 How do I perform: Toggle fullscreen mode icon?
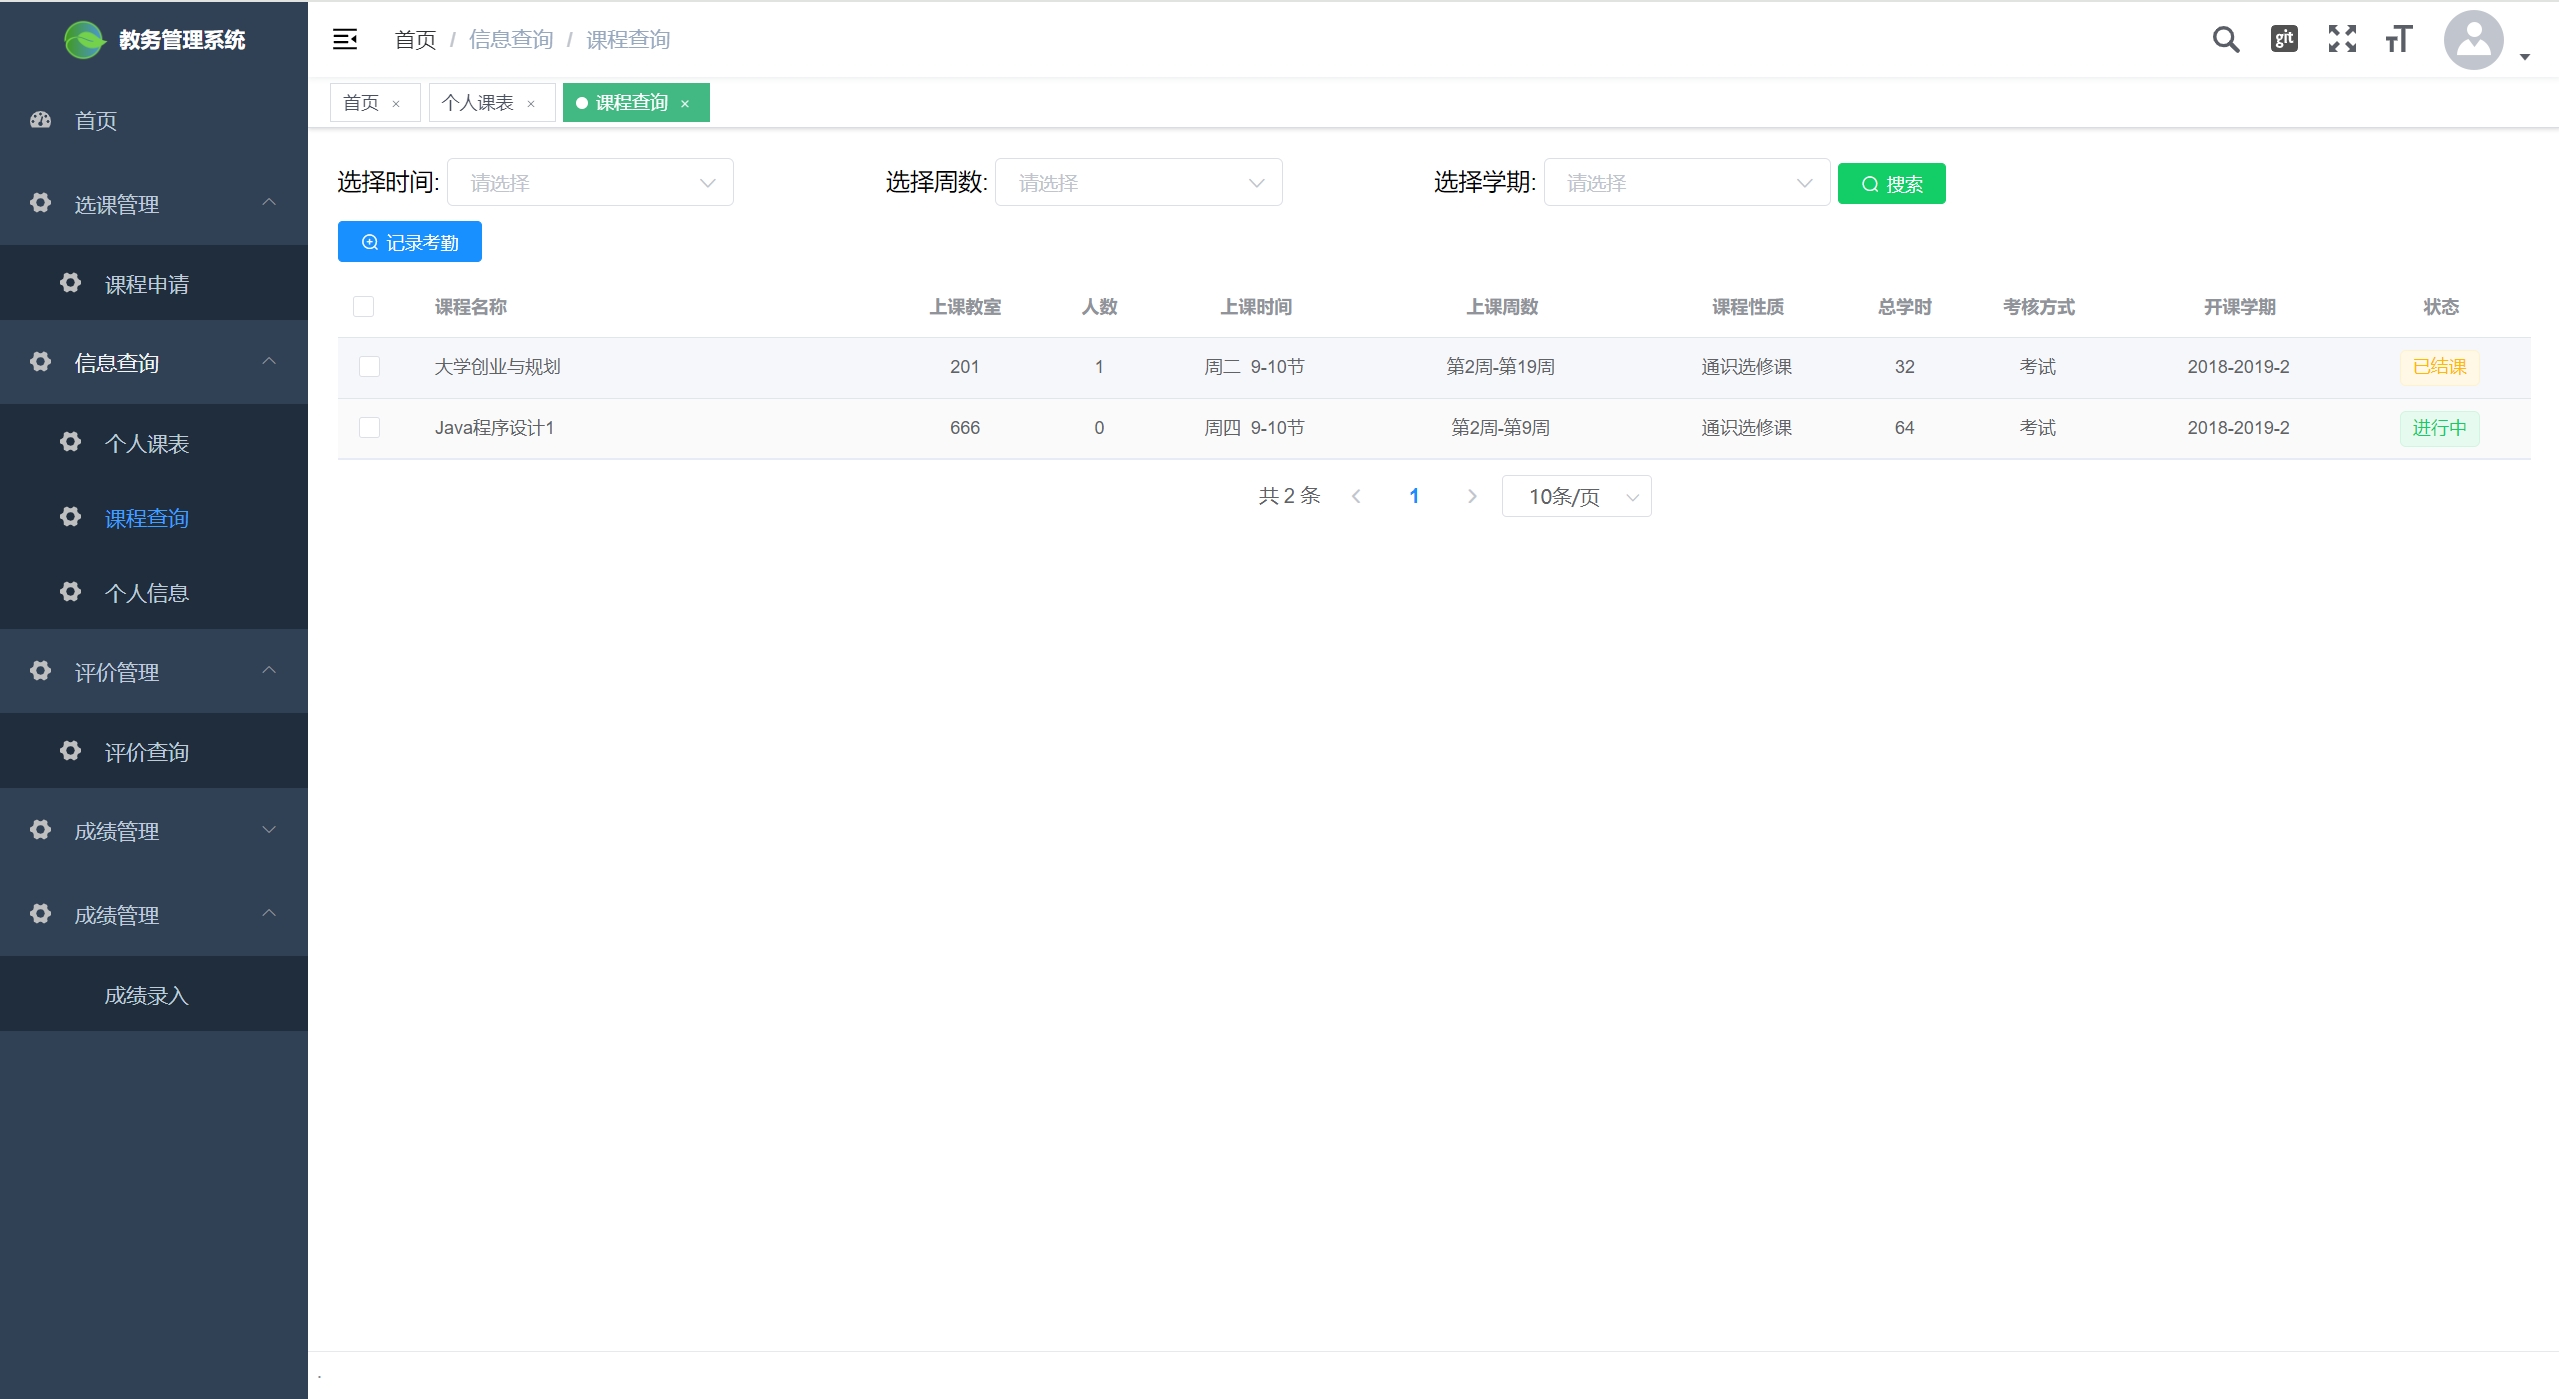pyautogui.click(x=2342, y=39)
